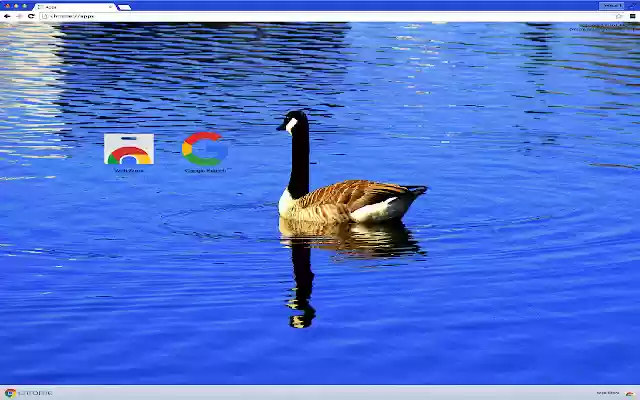Open the Google Search app icon

click(204, 149)
